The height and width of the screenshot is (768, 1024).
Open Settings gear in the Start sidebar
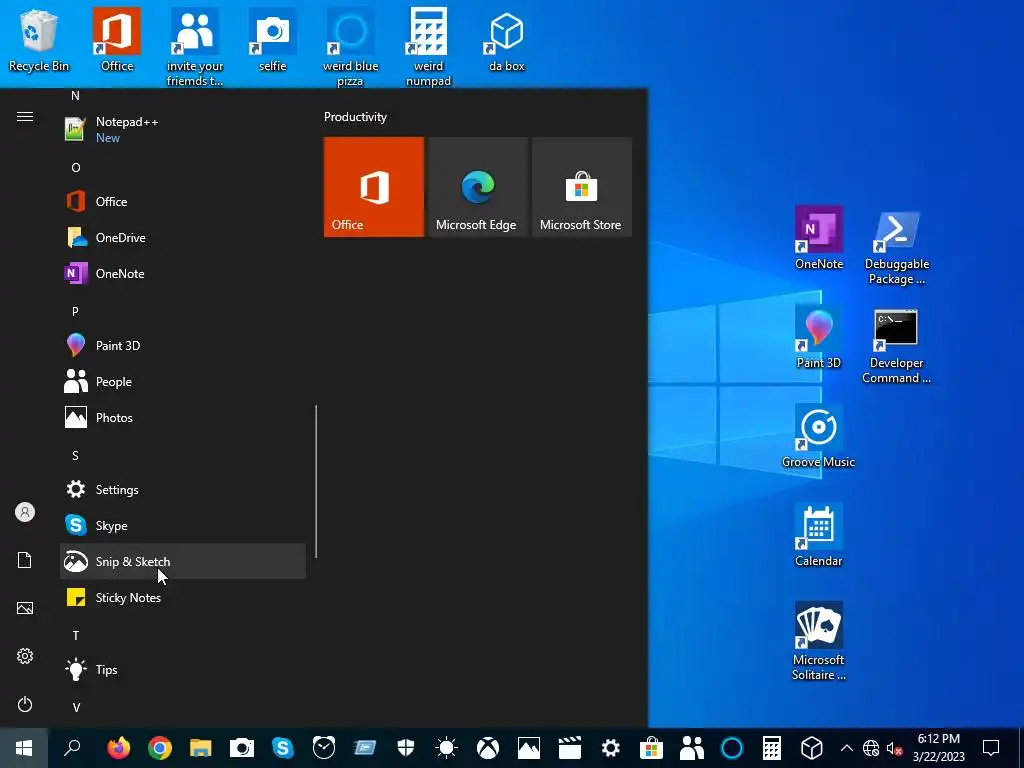click(x=25, y=656)
